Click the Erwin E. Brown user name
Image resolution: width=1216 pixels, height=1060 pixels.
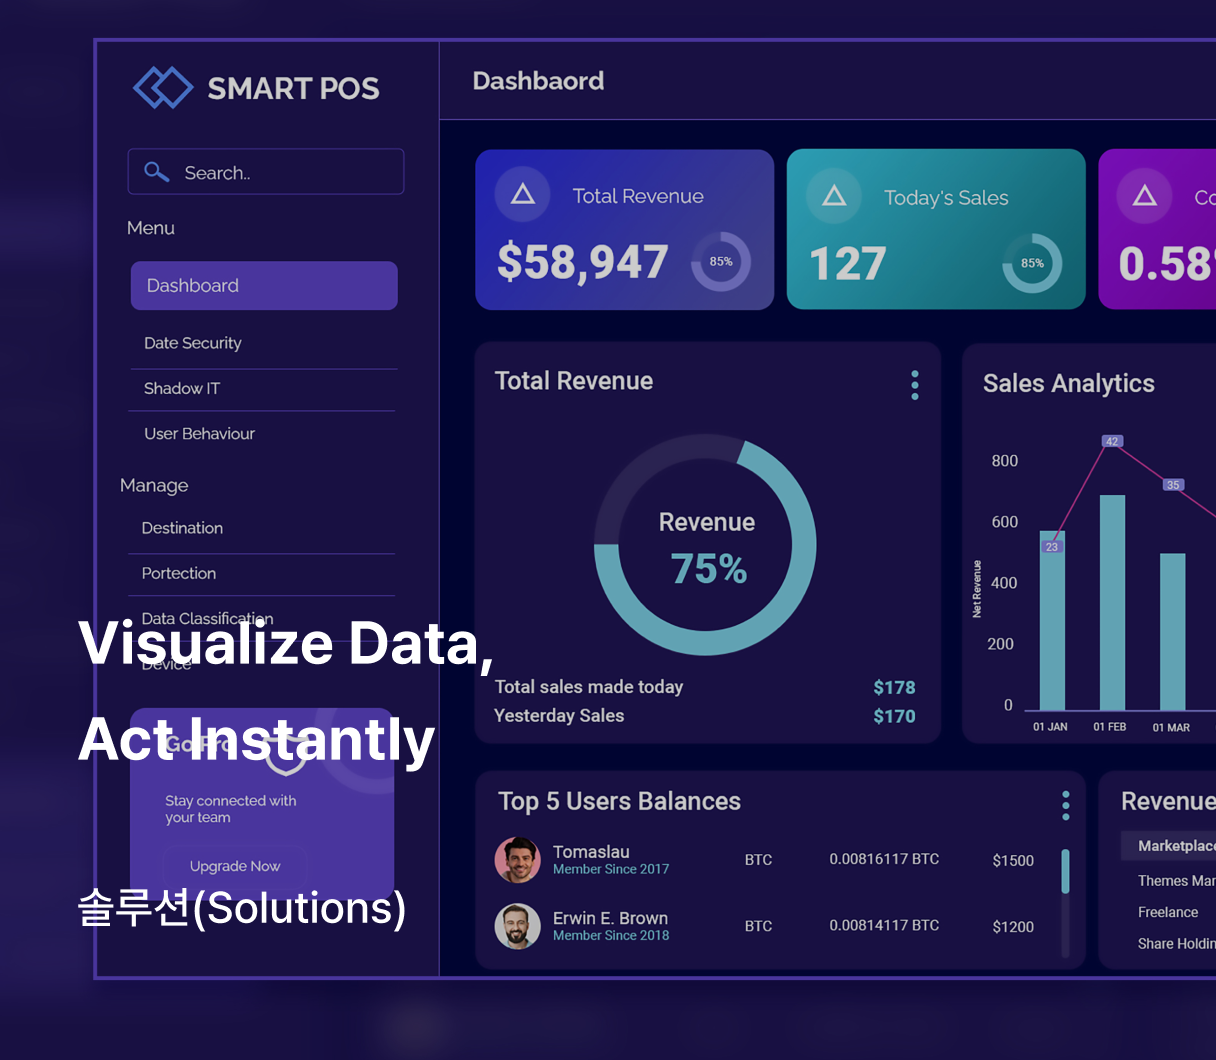(610, 918)
